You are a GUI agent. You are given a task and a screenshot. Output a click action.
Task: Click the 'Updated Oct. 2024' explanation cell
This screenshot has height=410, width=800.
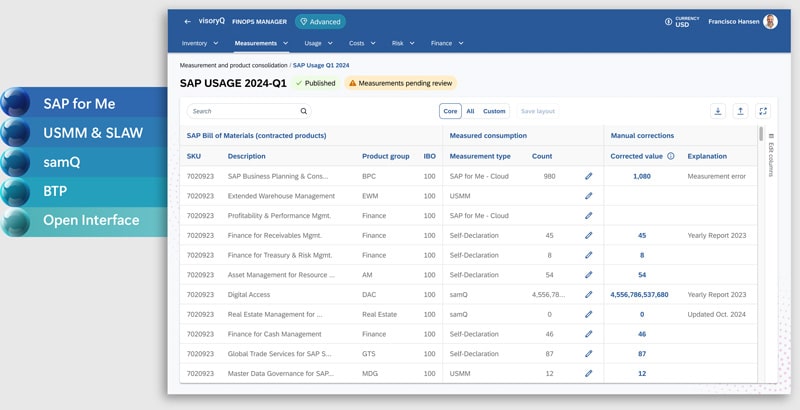click(x=716, y=314)
